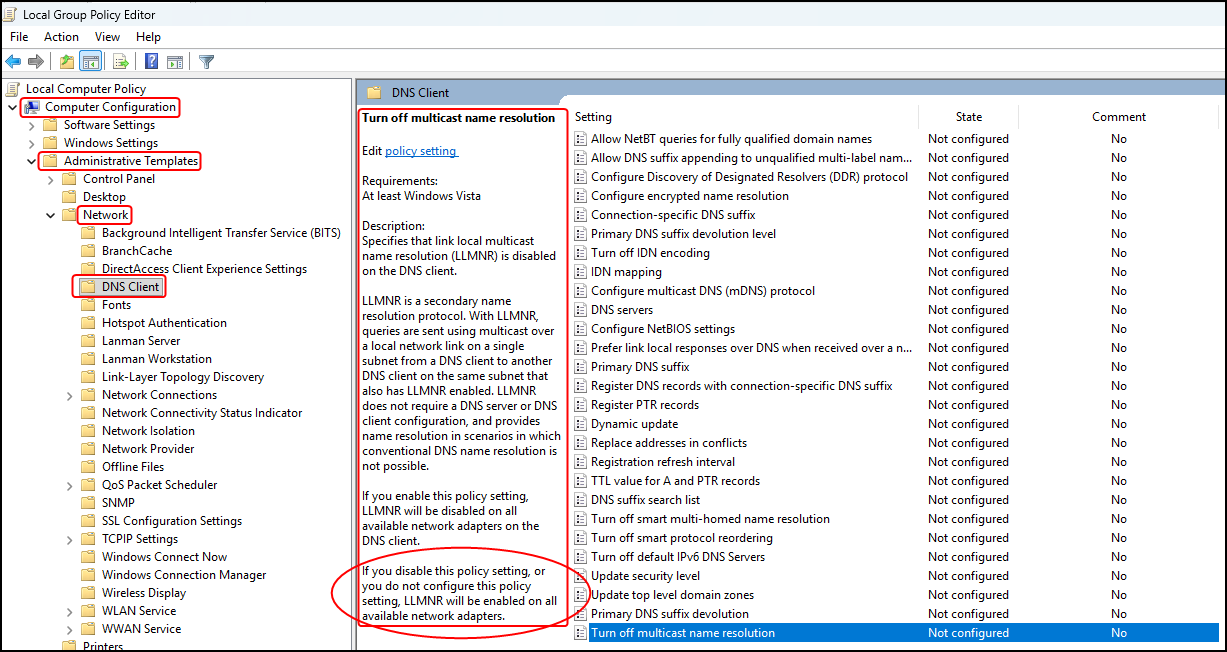1227x652 pixels.
Task: Select Lanman Workstation in the tree
Action: click(157, 359)
